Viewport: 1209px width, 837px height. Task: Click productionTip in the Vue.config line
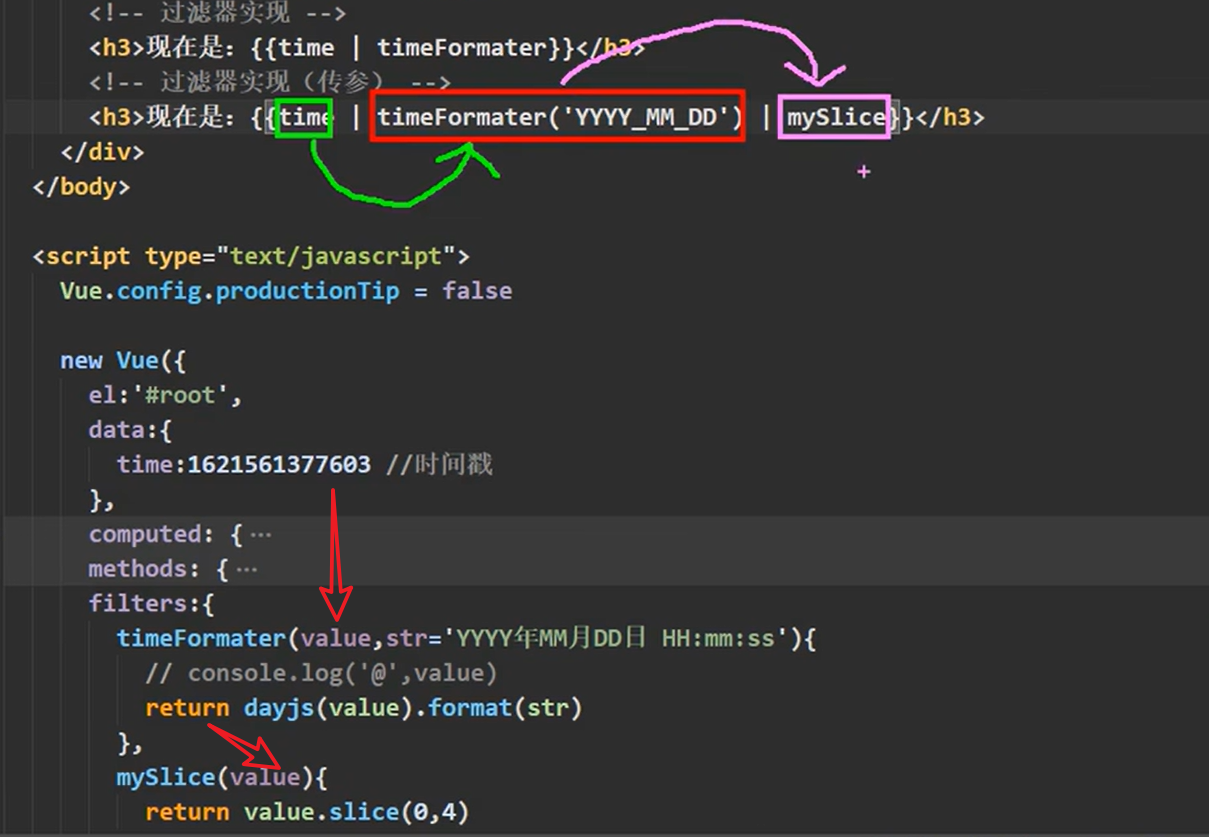[x=307, y=291]
